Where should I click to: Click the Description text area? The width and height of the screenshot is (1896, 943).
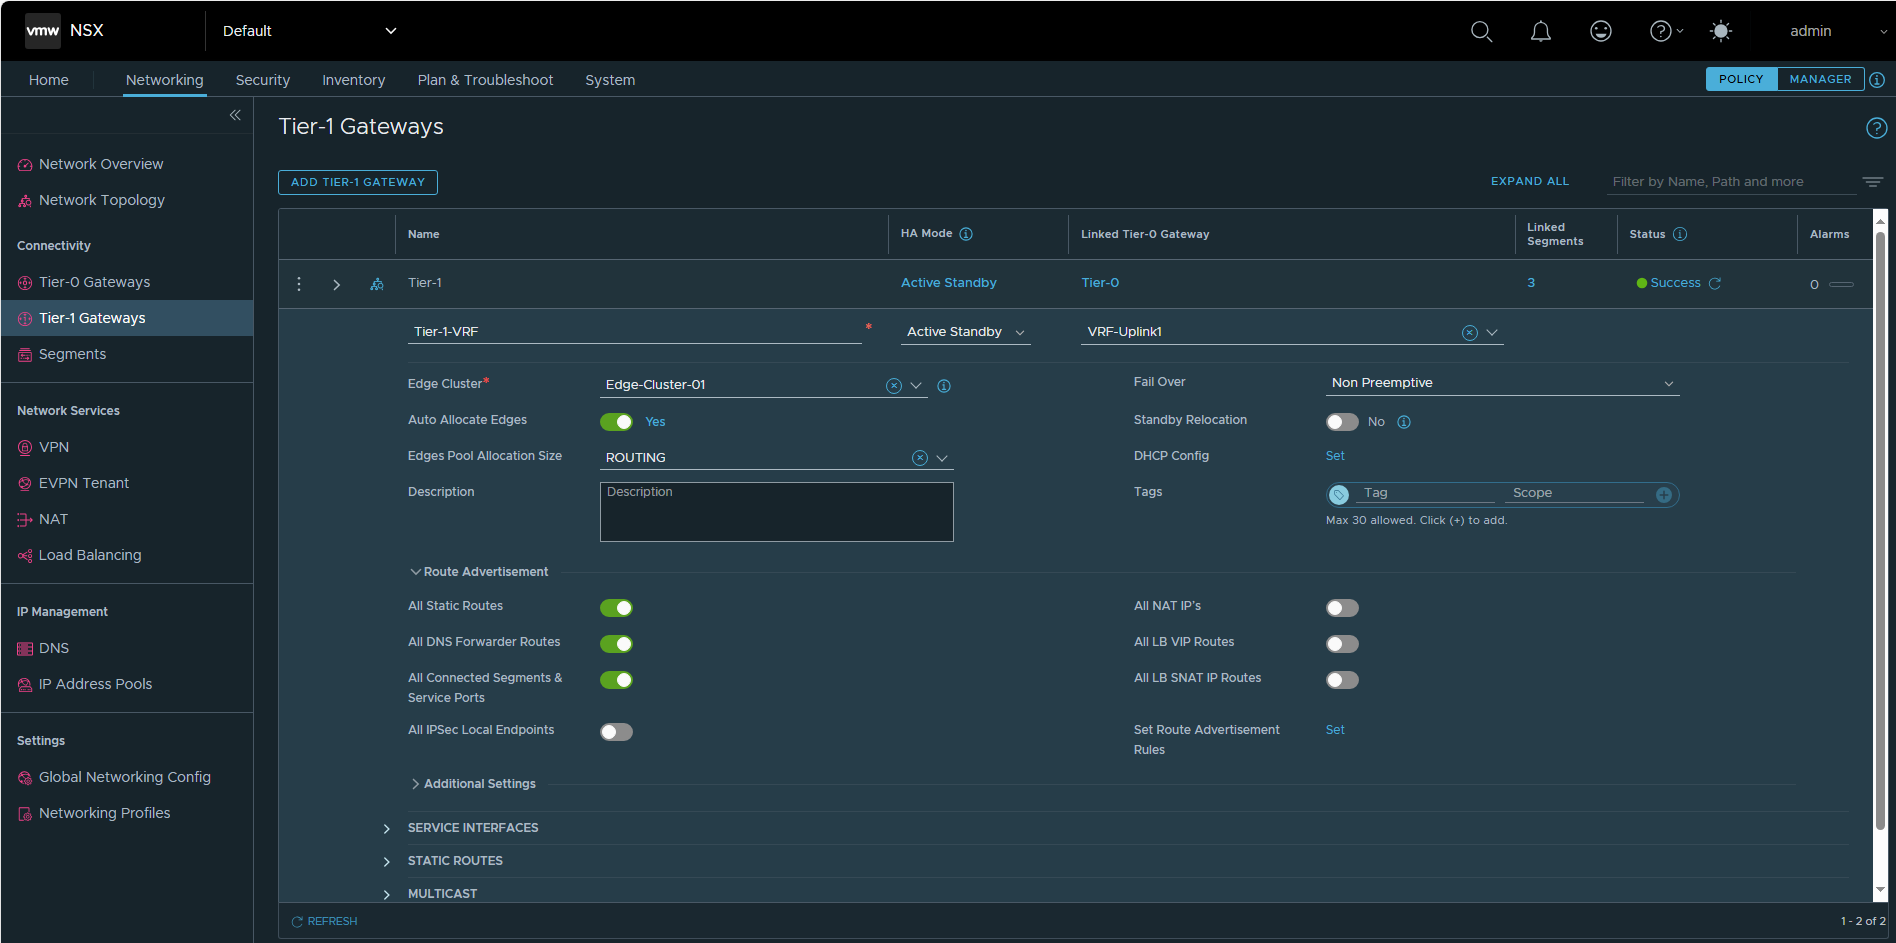(776, 512)
